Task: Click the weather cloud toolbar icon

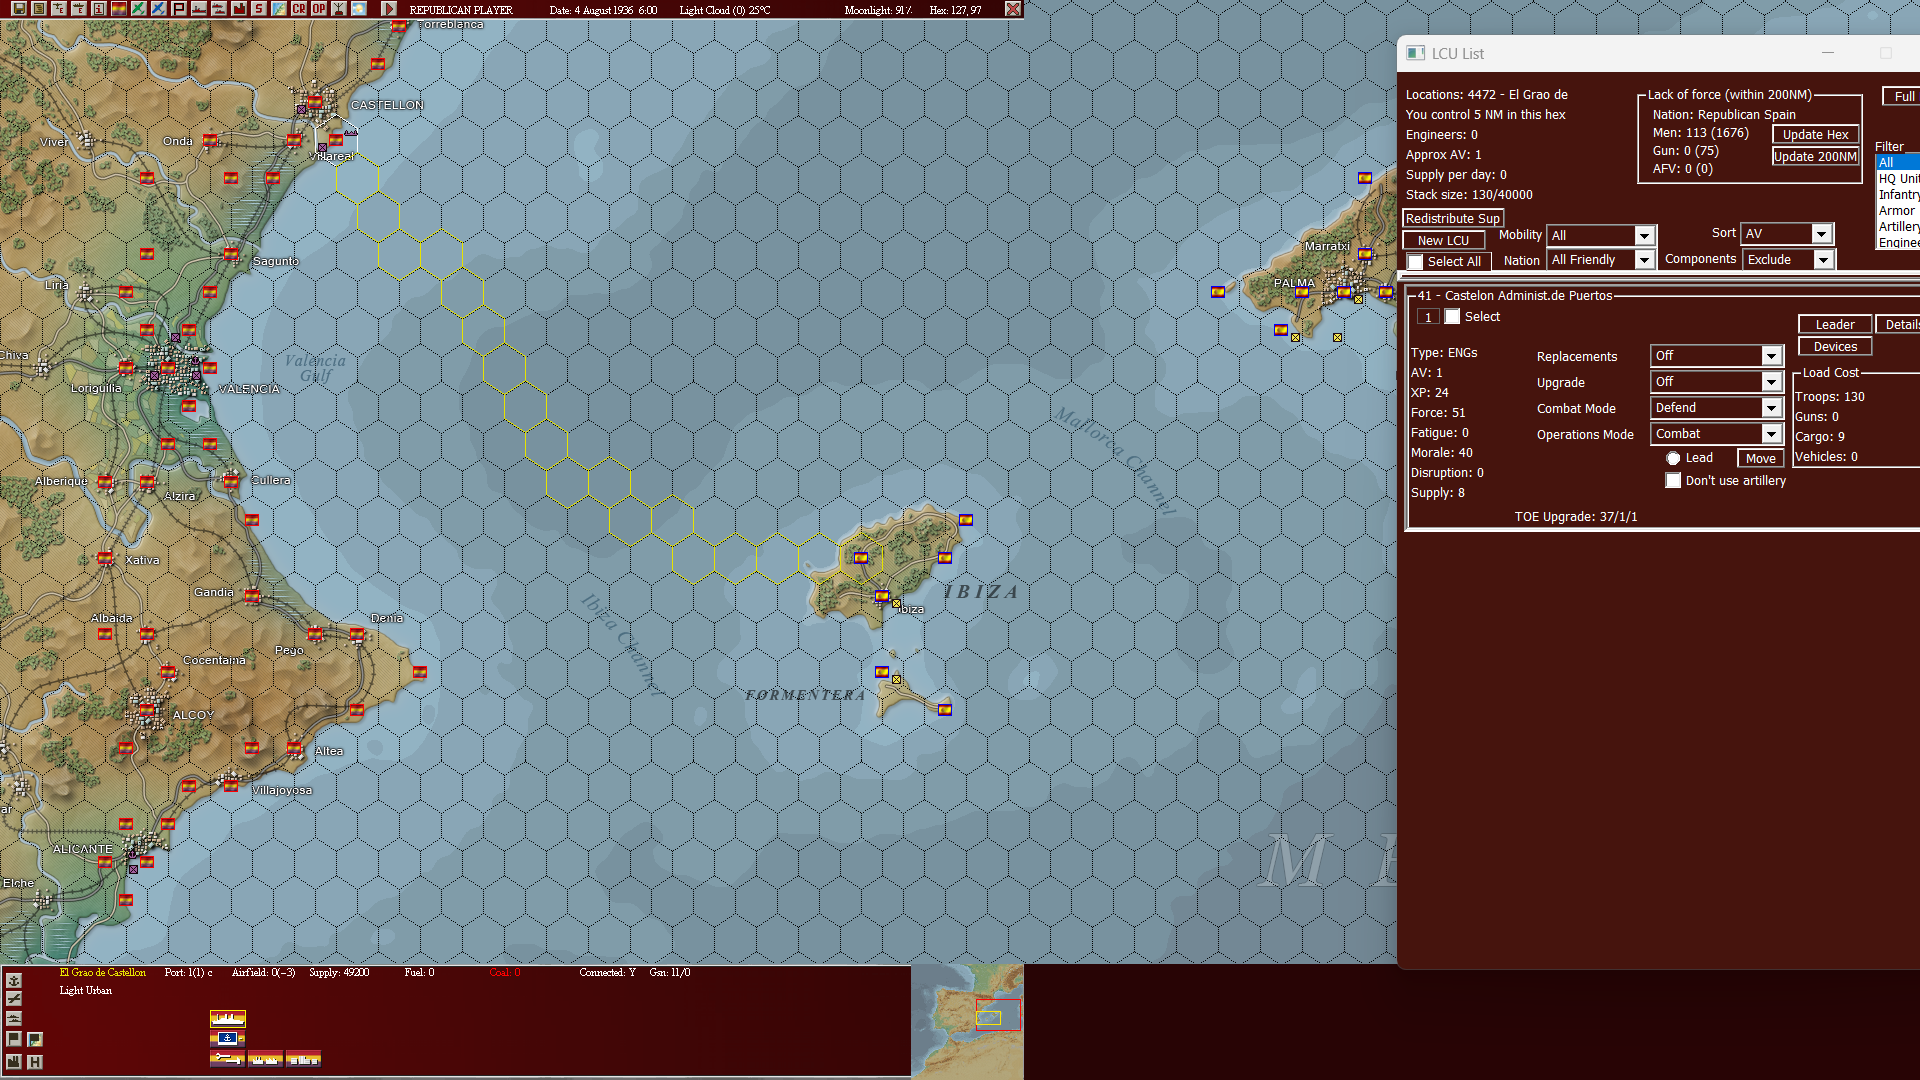Action: [357, 9]
